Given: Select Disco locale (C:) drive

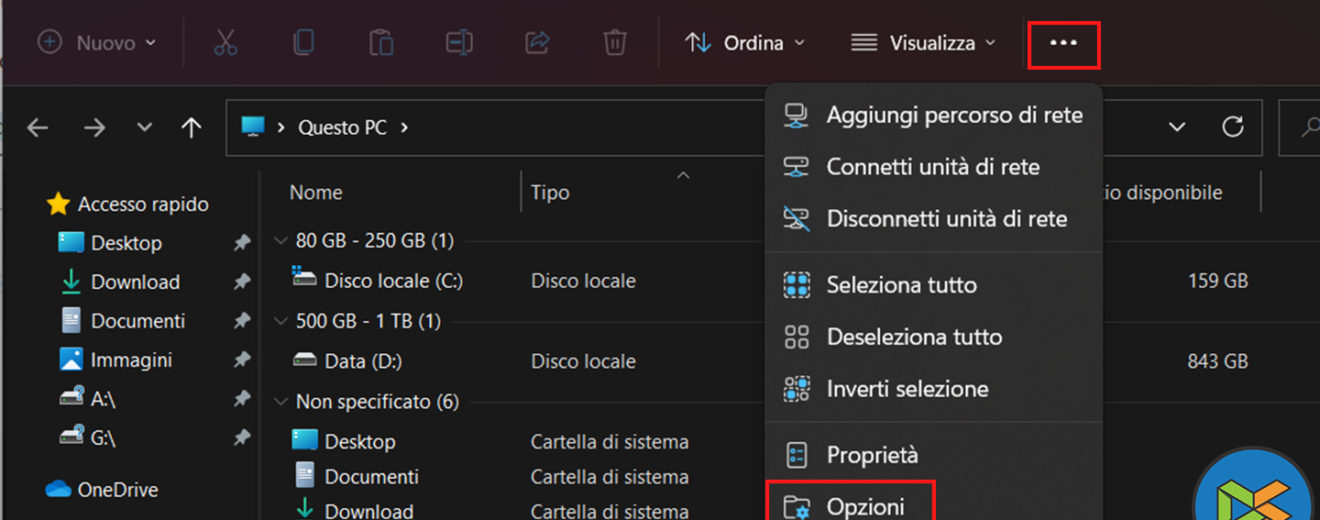Looking at the screenshot, I should click(x=392, y=281).
